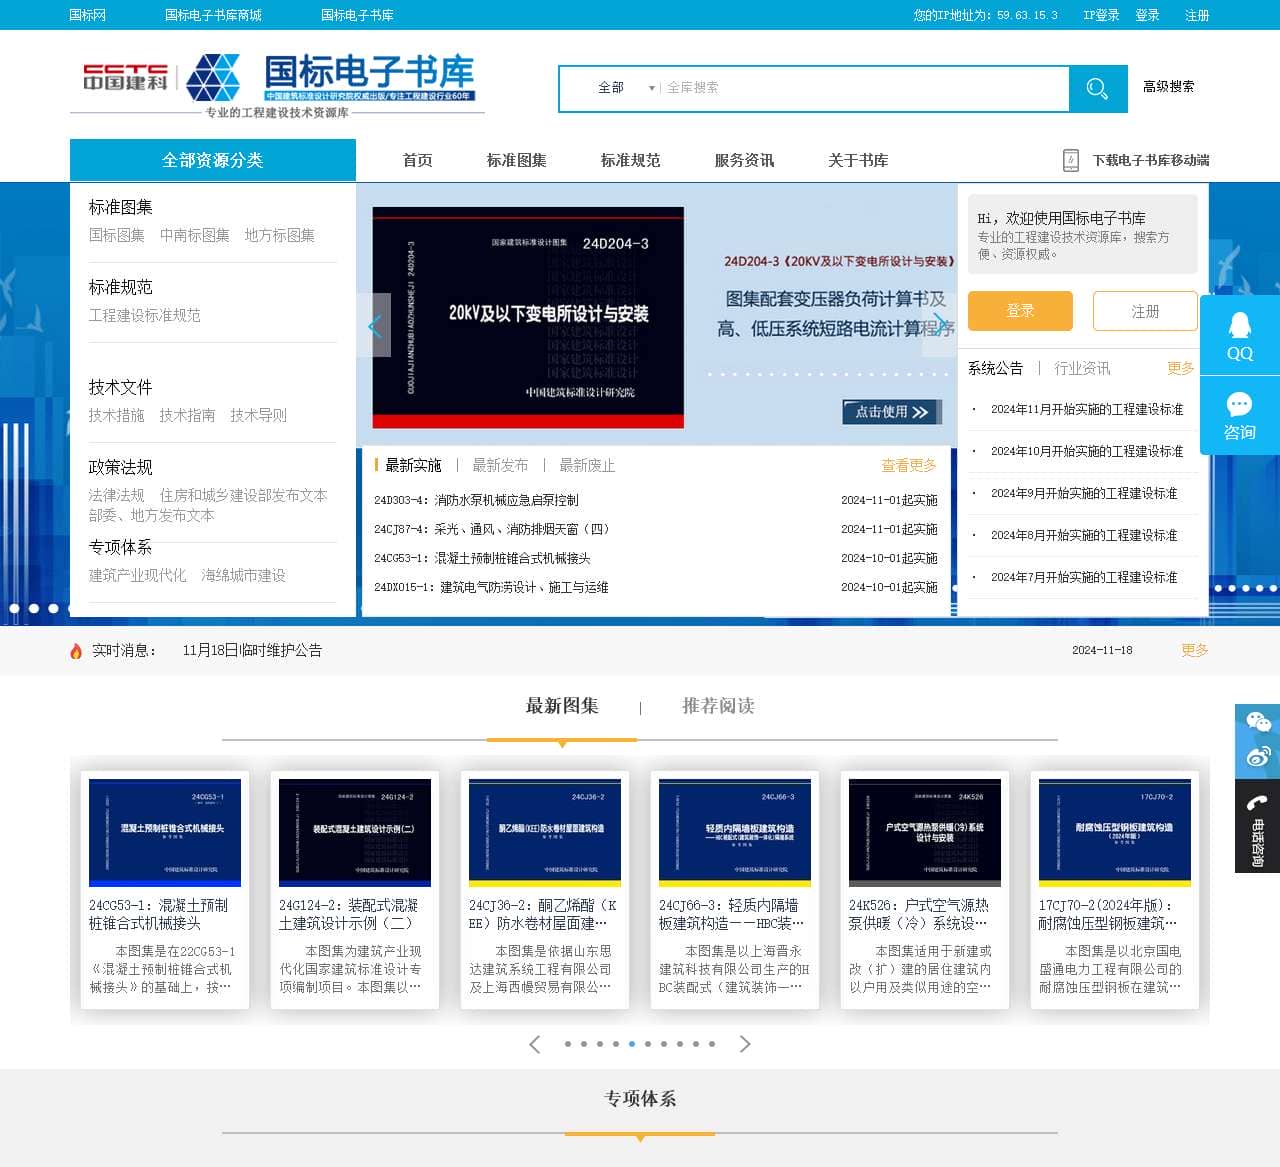The height and width of the screenshot is (1167, 1280).
Task: Click the flame icon beside 实时消息
Action: 77,650
